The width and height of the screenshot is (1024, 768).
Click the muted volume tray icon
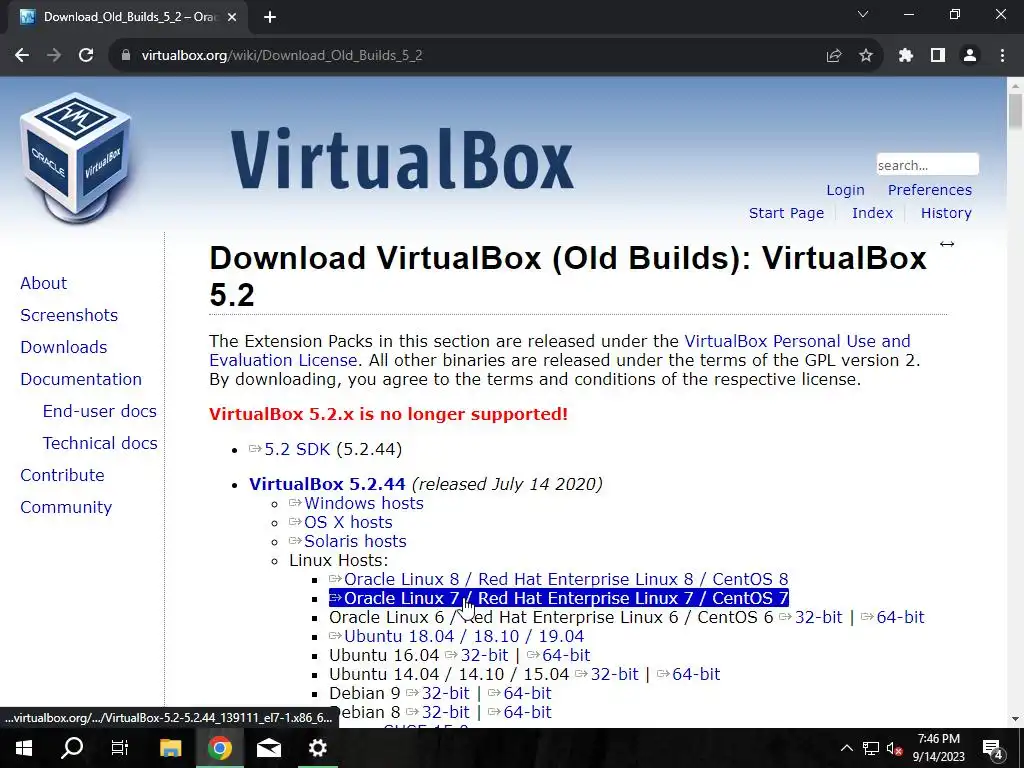894,748
